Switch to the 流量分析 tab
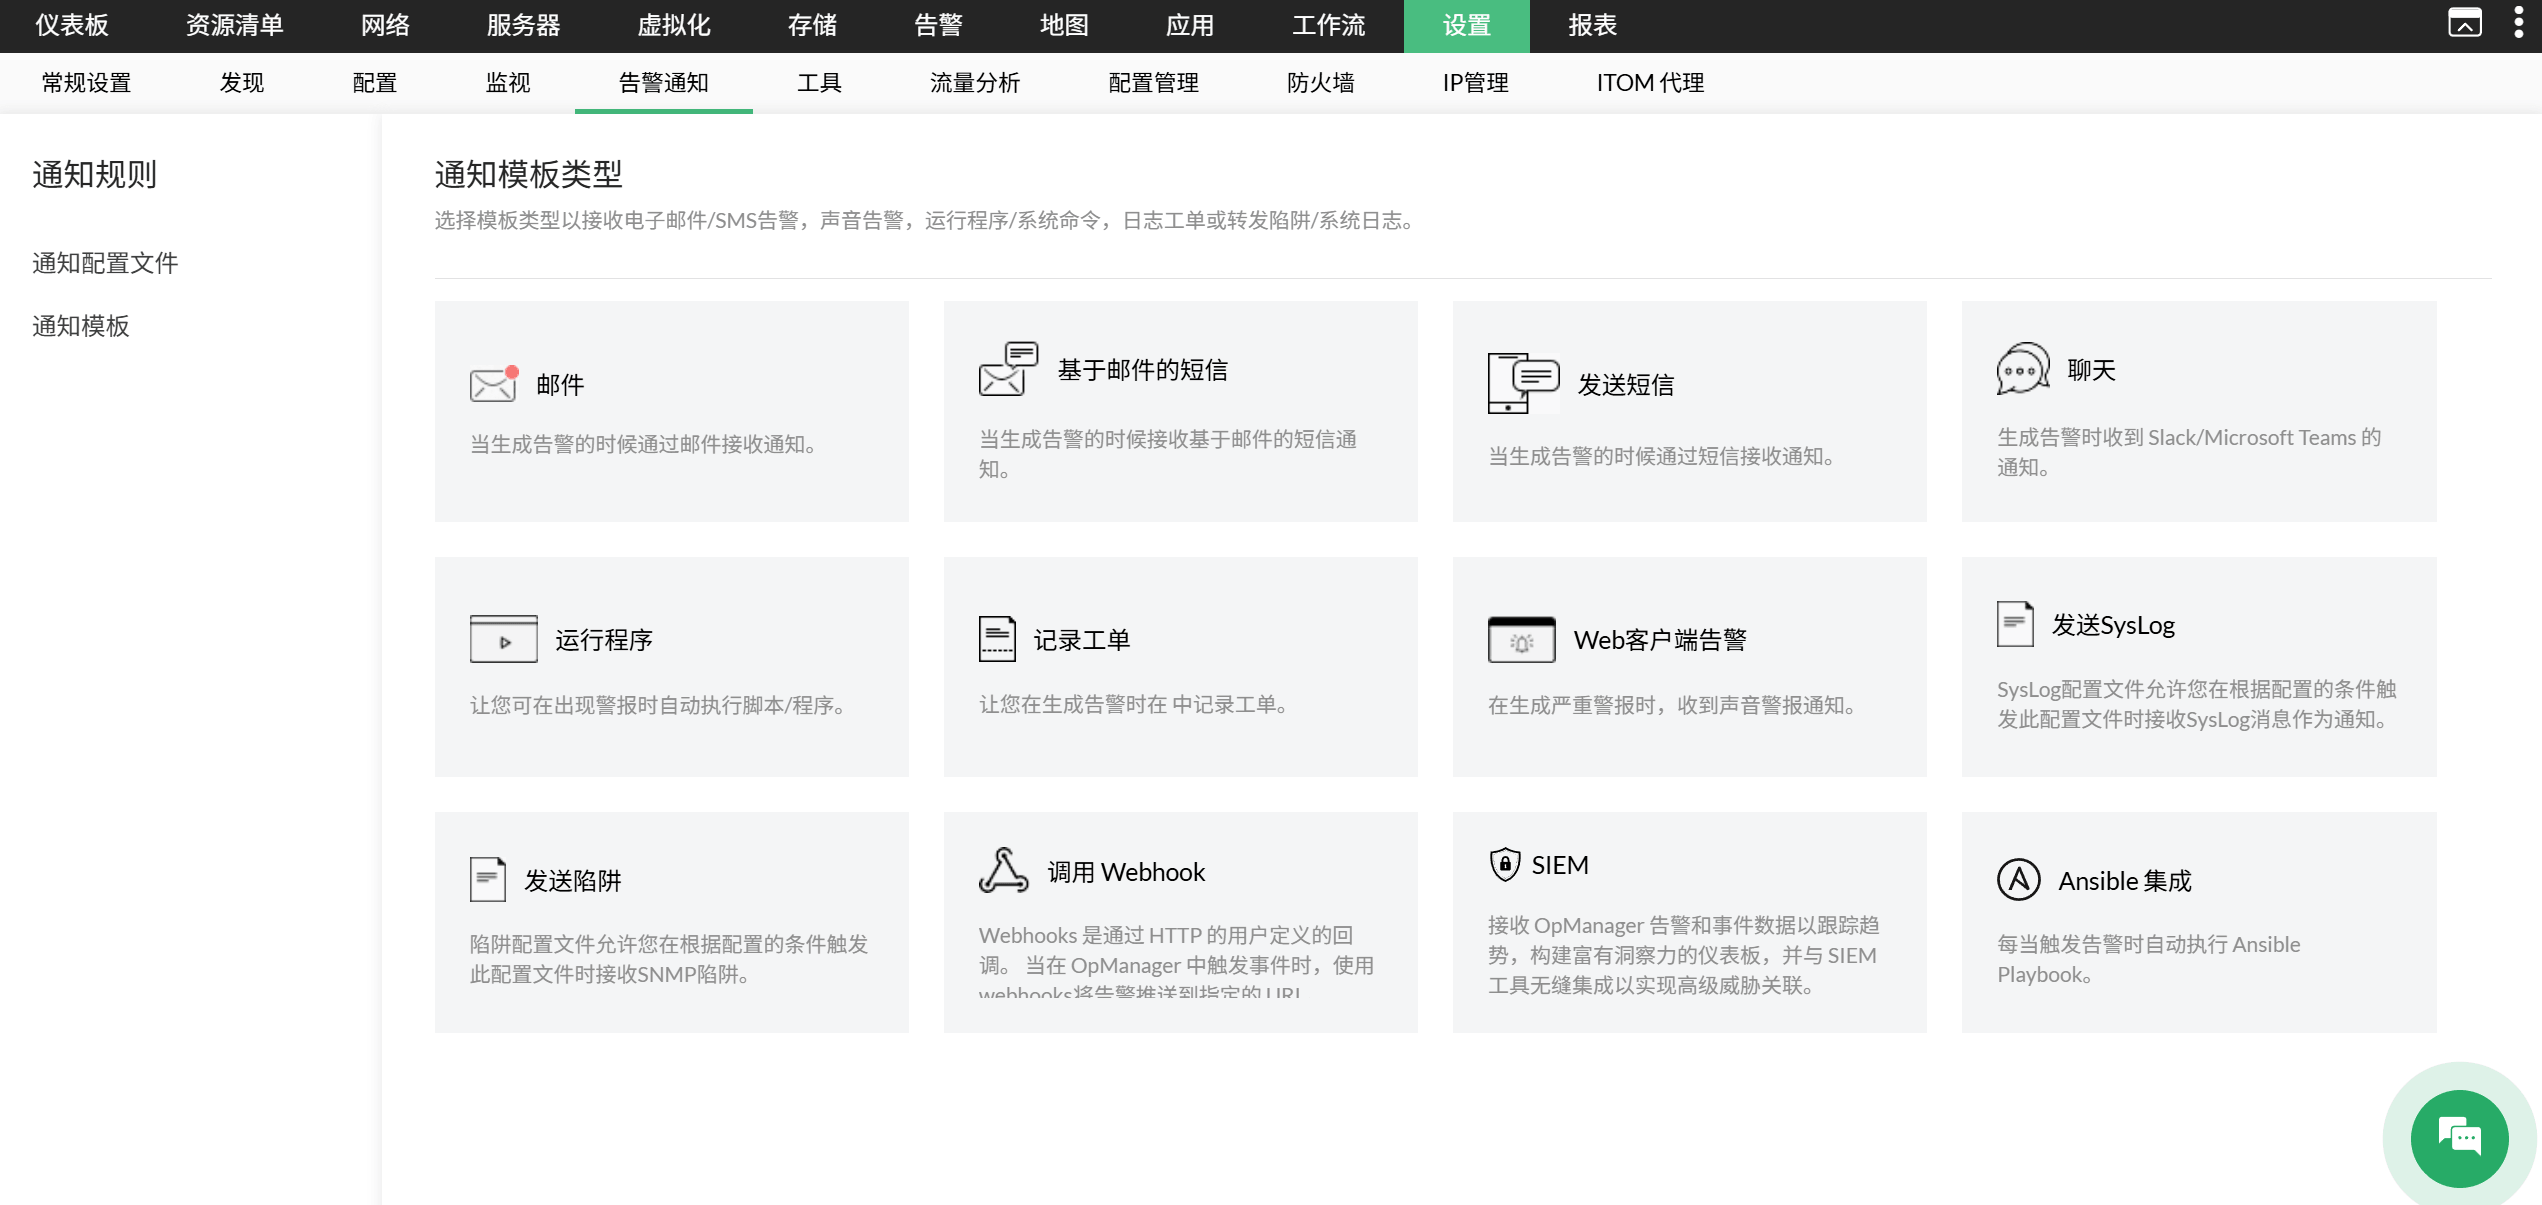The image size is (2542, 1205). click(975, 82)
